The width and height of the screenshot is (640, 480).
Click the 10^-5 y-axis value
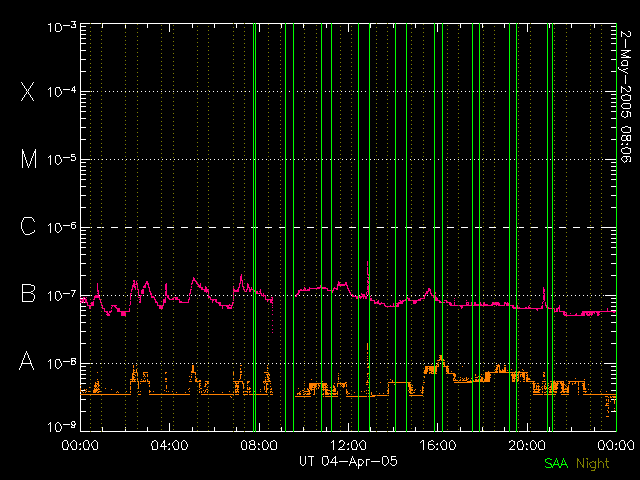(62, 160)
